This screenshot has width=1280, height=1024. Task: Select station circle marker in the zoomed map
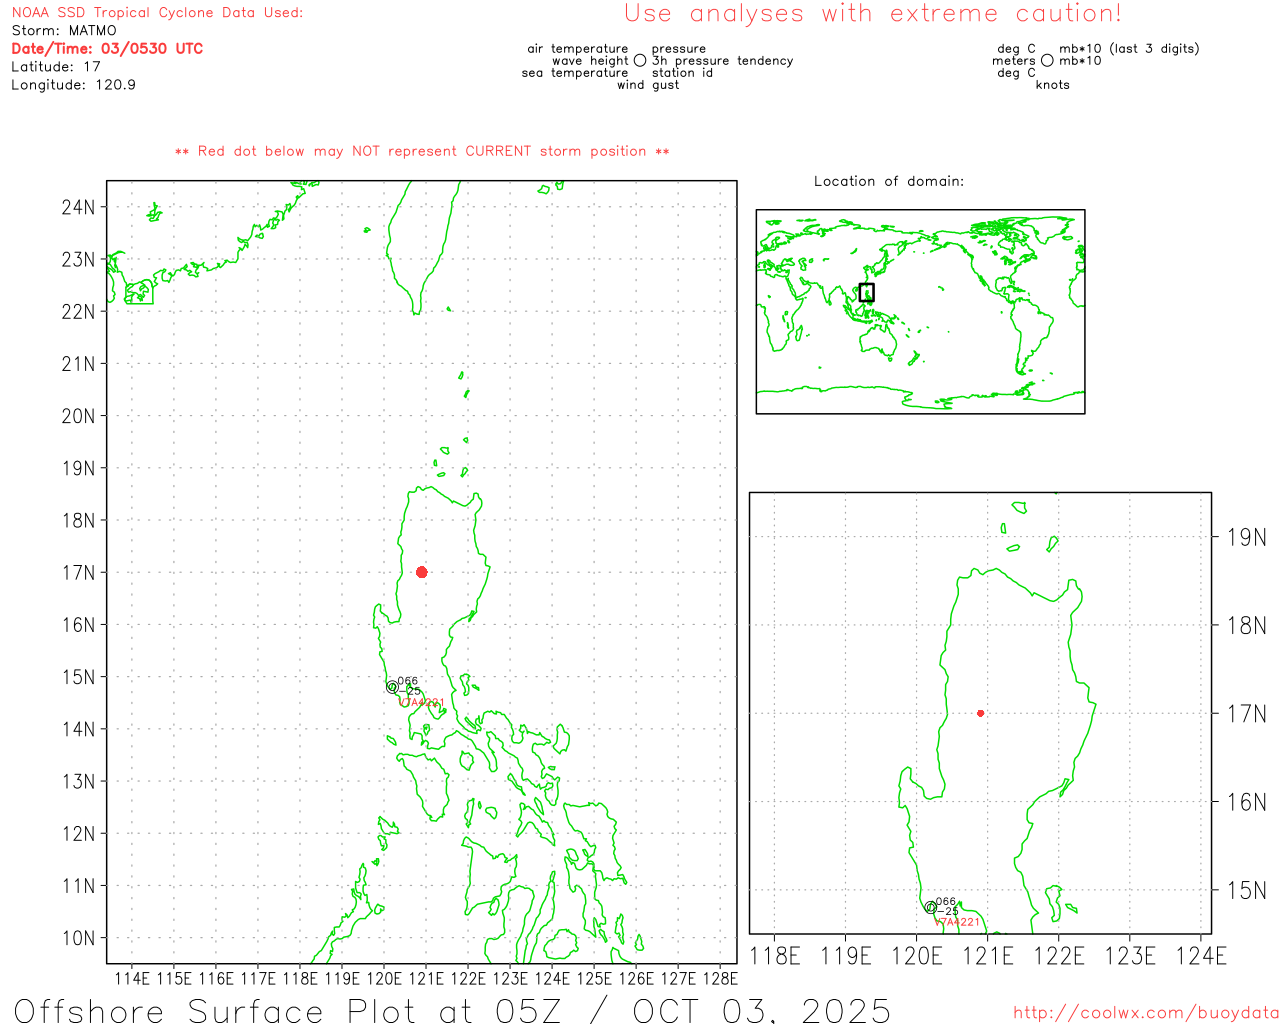tap(931, 908)
